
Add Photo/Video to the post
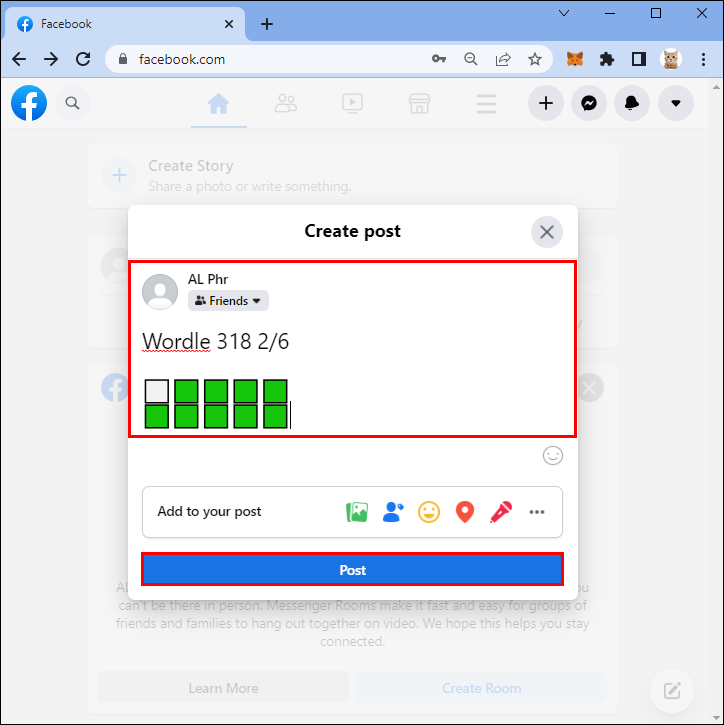tap(357, 512)
